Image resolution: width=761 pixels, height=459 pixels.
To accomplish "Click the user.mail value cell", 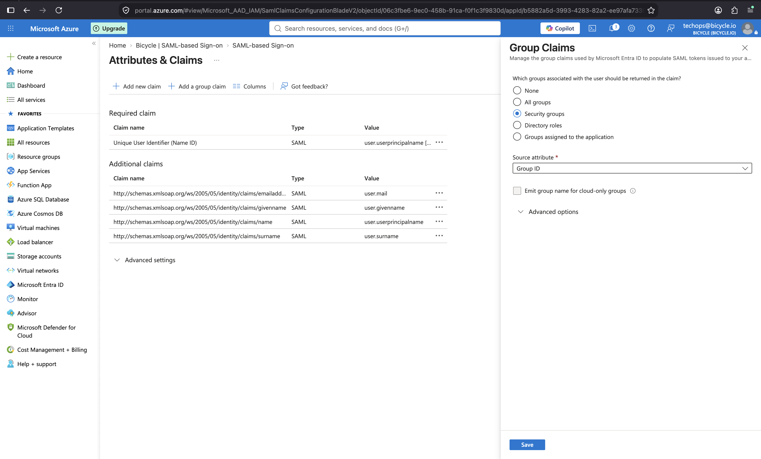I will pos(376,193).
